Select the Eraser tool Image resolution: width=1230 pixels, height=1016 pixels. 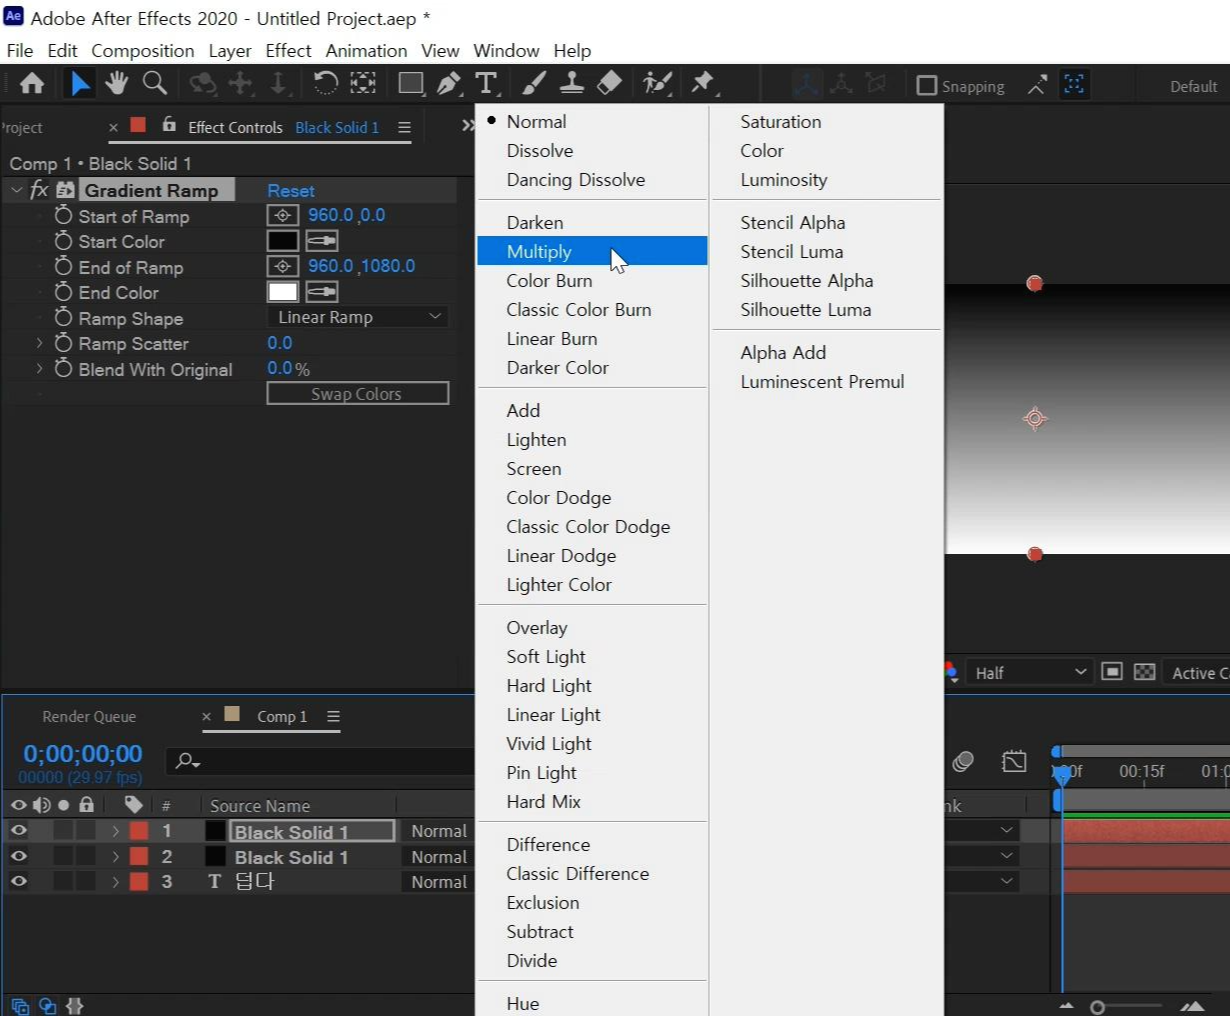[x=609, y=84]
